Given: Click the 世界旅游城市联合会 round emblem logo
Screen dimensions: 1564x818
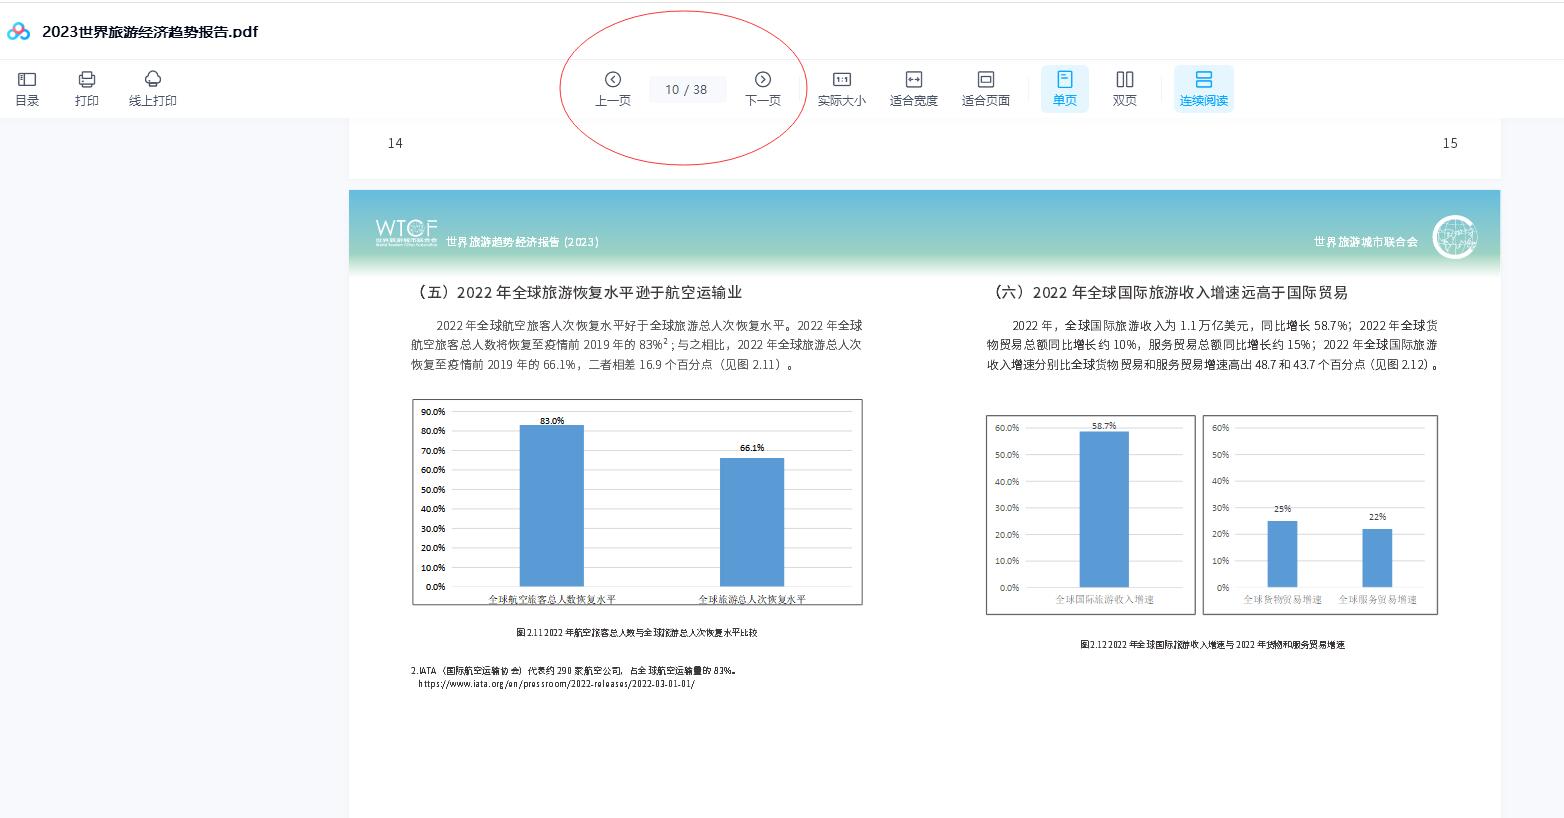Looking at the screenshot, I should coord(1454,238).
